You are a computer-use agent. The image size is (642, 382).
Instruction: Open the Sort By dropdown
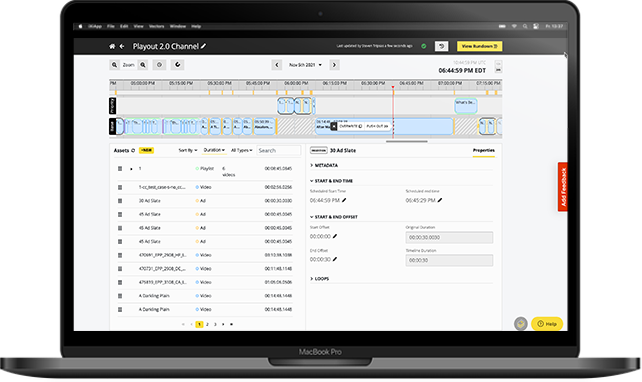pos(188,150)
